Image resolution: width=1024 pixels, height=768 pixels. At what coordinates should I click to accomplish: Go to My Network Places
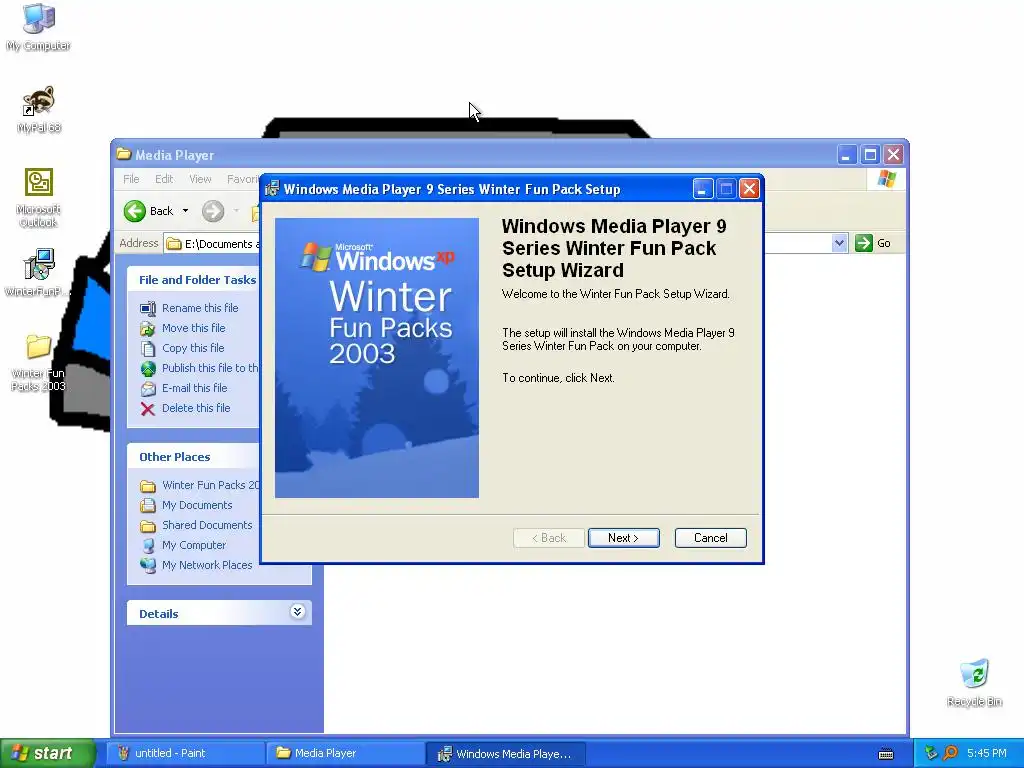(x=207, y=565)
